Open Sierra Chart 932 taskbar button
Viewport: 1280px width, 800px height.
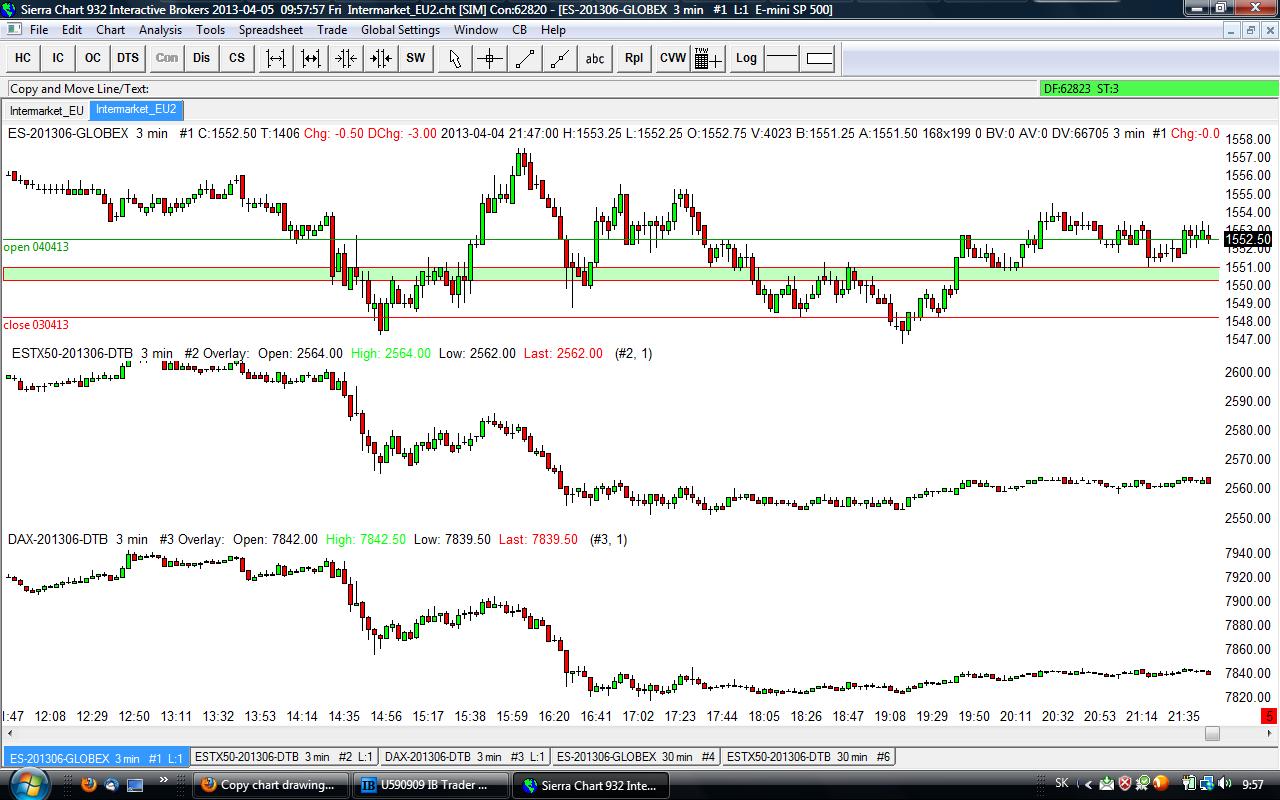590,785
